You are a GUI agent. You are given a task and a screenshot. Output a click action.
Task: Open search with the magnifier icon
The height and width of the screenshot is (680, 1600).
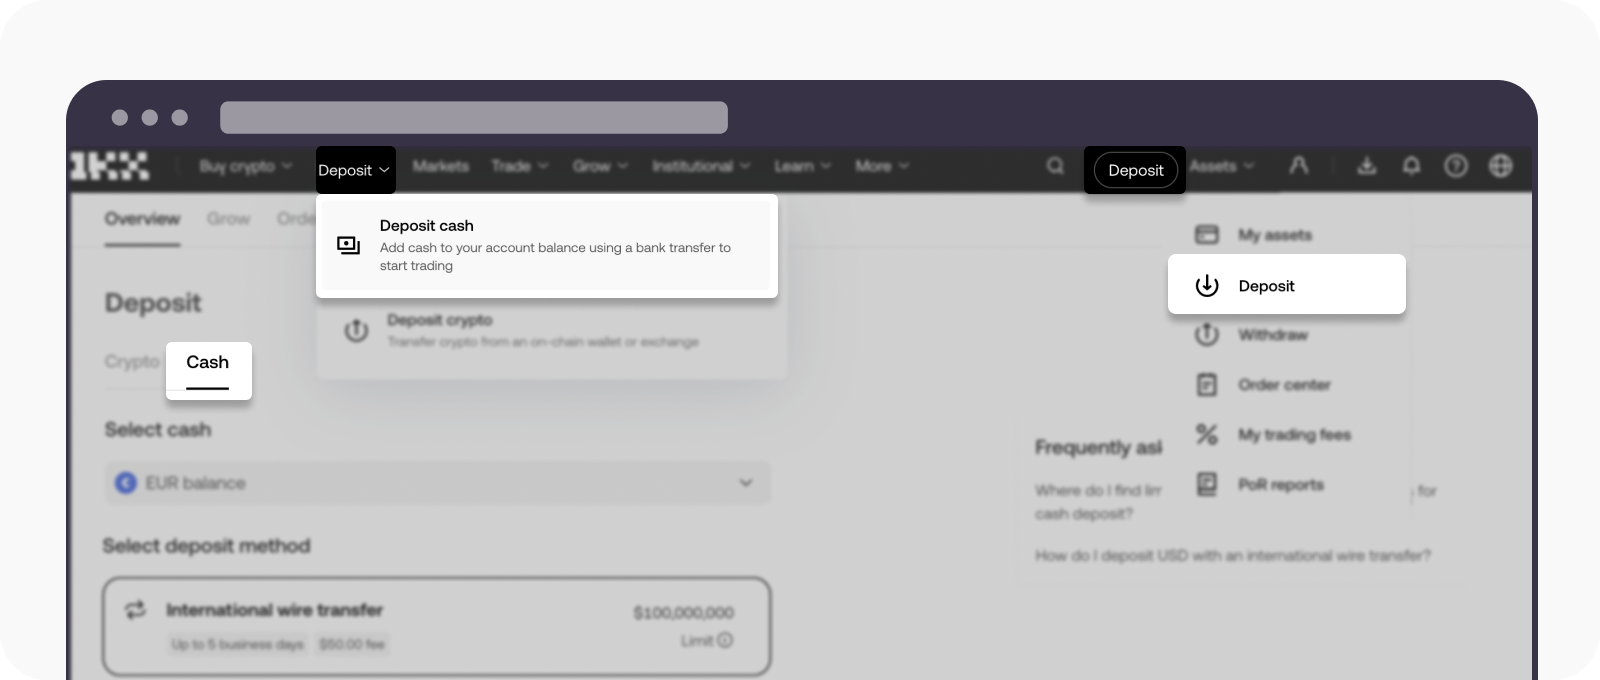coord(1055,166)
